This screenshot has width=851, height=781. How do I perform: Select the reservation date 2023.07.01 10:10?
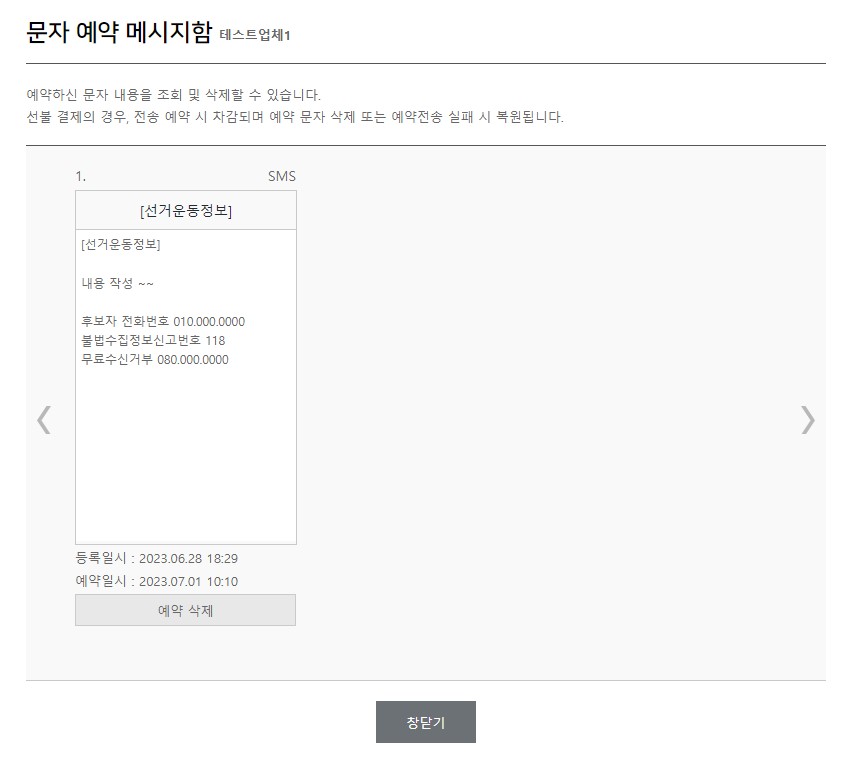(x=158, y=581)
